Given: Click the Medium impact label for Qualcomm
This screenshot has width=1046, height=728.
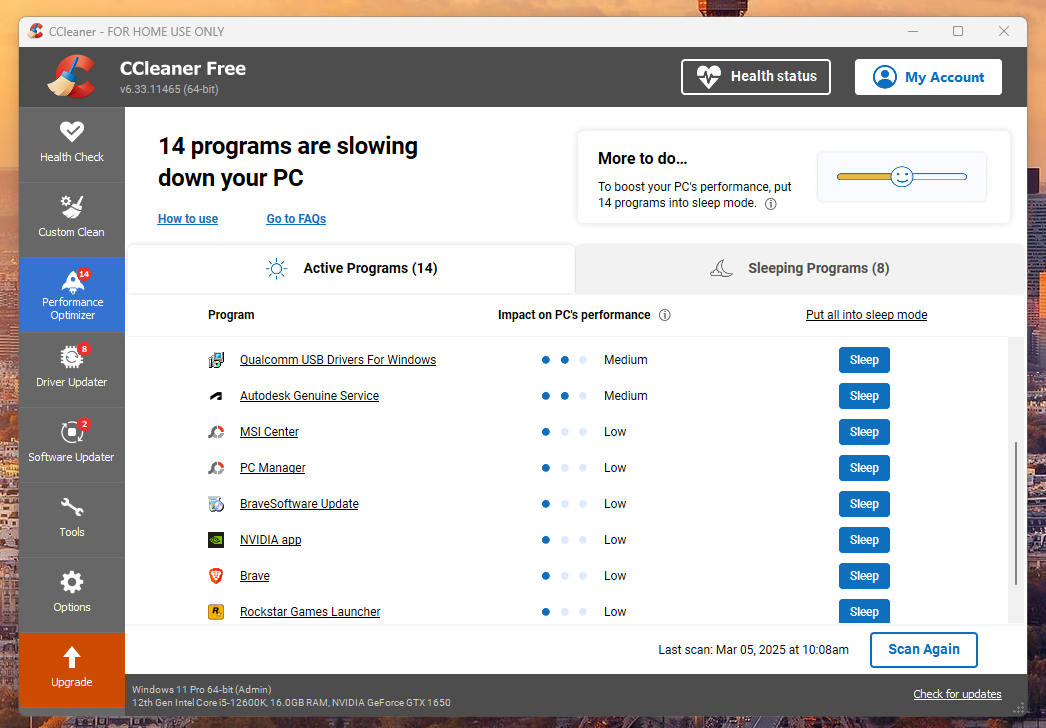Looking at the screenshot, I should [x=625, y=360].
